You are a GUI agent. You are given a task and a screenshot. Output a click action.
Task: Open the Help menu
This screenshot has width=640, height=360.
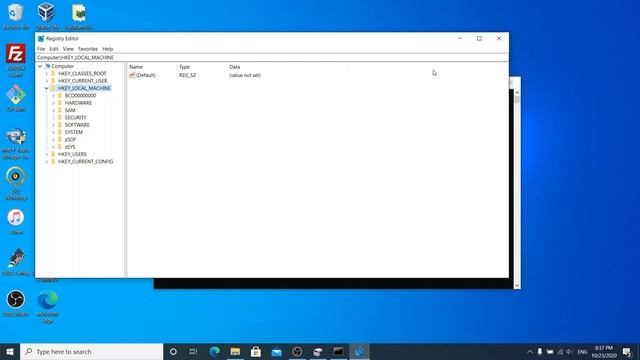point(108,49)
